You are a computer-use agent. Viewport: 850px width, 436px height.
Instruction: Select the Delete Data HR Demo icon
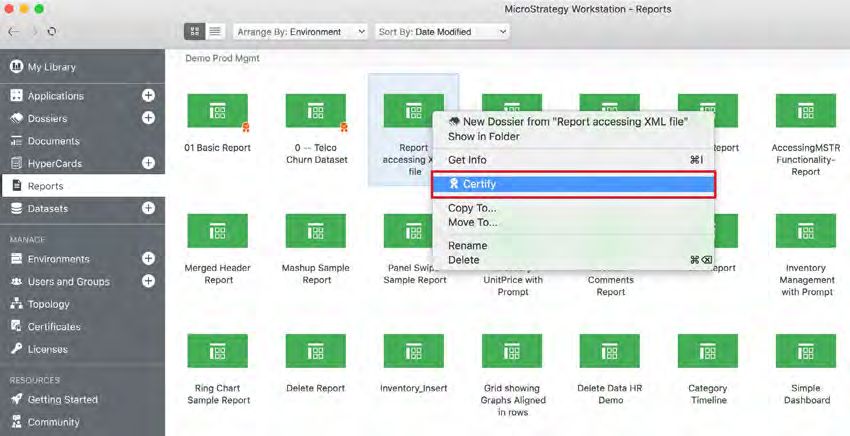tap(609, 351)
